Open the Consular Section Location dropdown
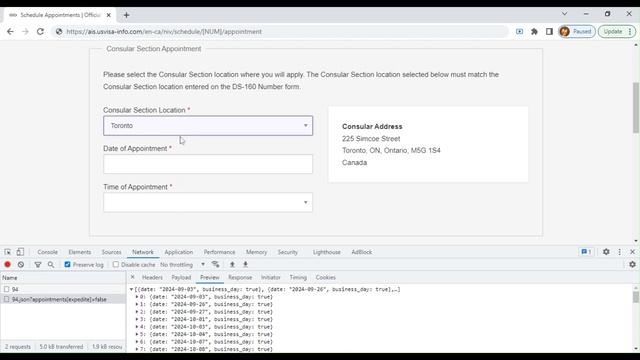The height and width of the screenshot is (360, 640). pos(208,125)
